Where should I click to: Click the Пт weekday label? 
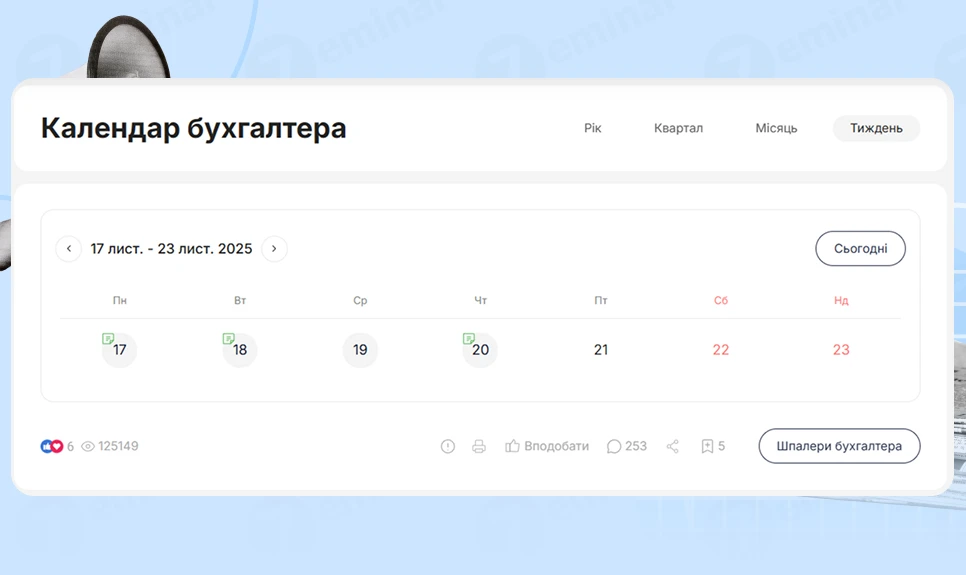coord(601,301)
